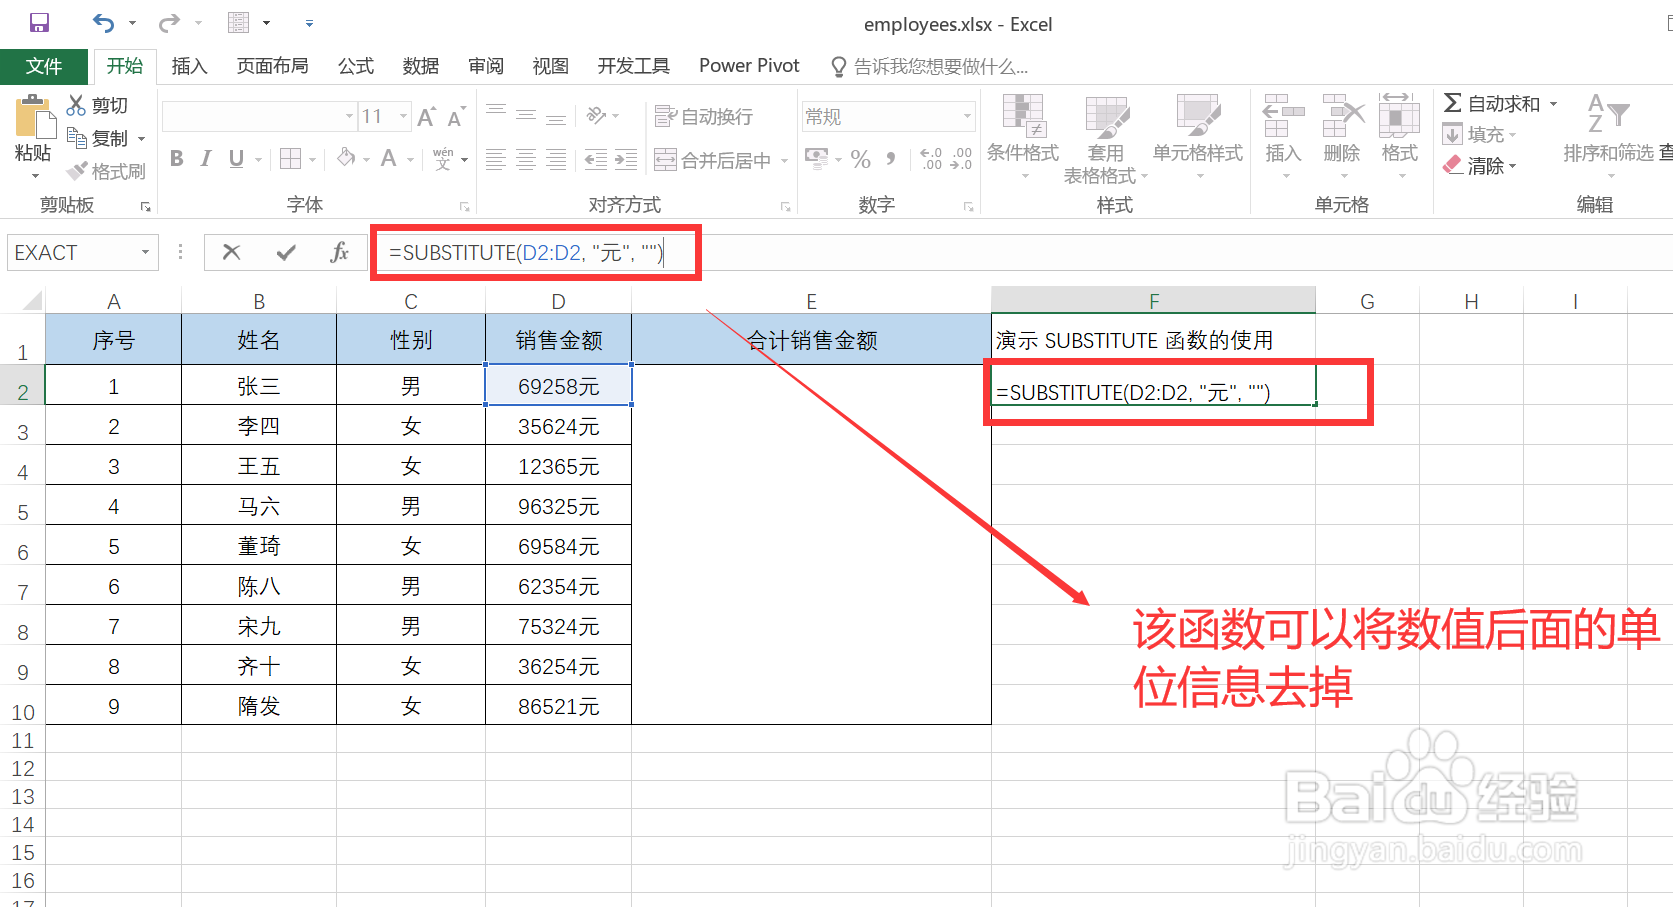Toggle bold formatting with the B button

click(176, 158)
